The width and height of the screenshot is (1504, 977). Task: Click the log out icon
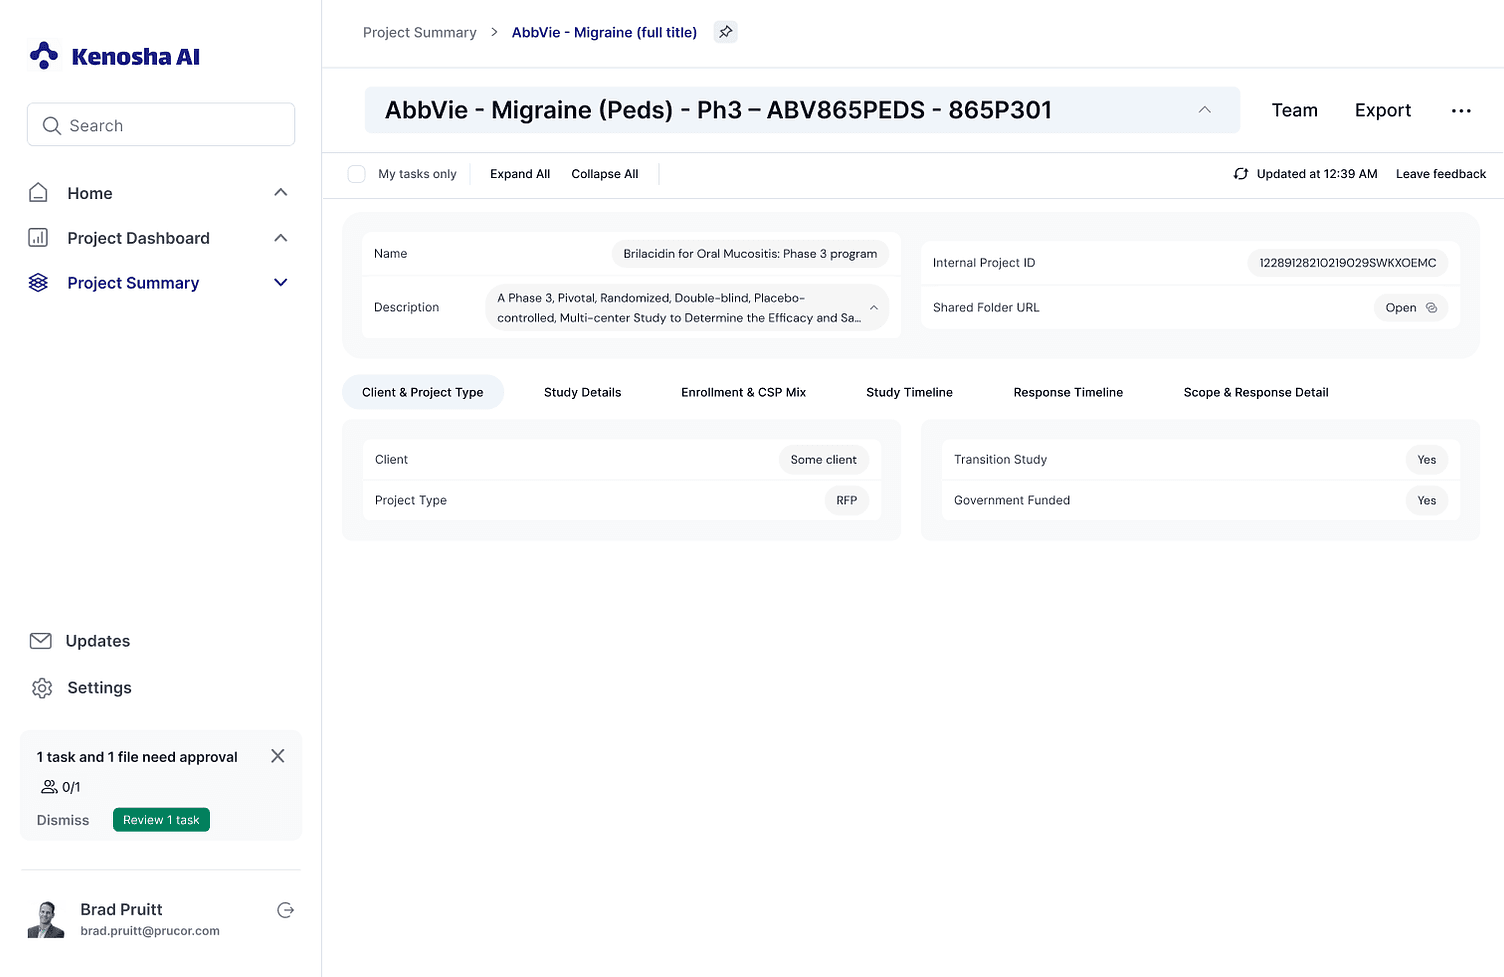[285, 910]
